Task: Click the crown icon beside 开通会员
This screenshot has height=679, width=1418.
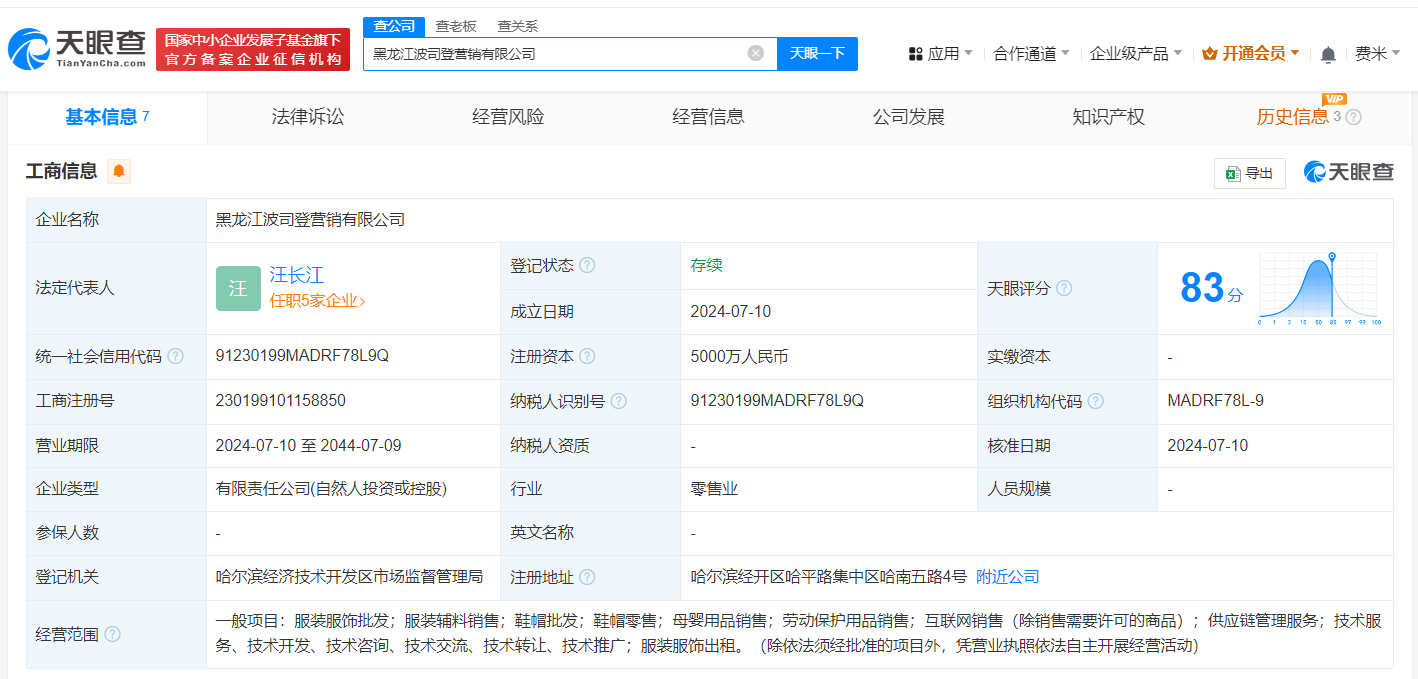Action: [x=1209, y=53]
